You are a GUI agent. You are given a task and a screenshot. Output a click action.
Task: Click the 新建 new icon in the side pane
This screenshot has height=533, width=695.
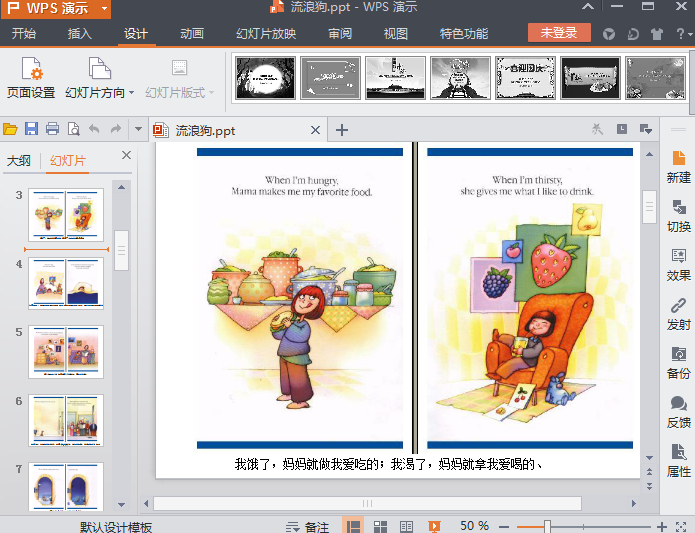coord(679,167)
